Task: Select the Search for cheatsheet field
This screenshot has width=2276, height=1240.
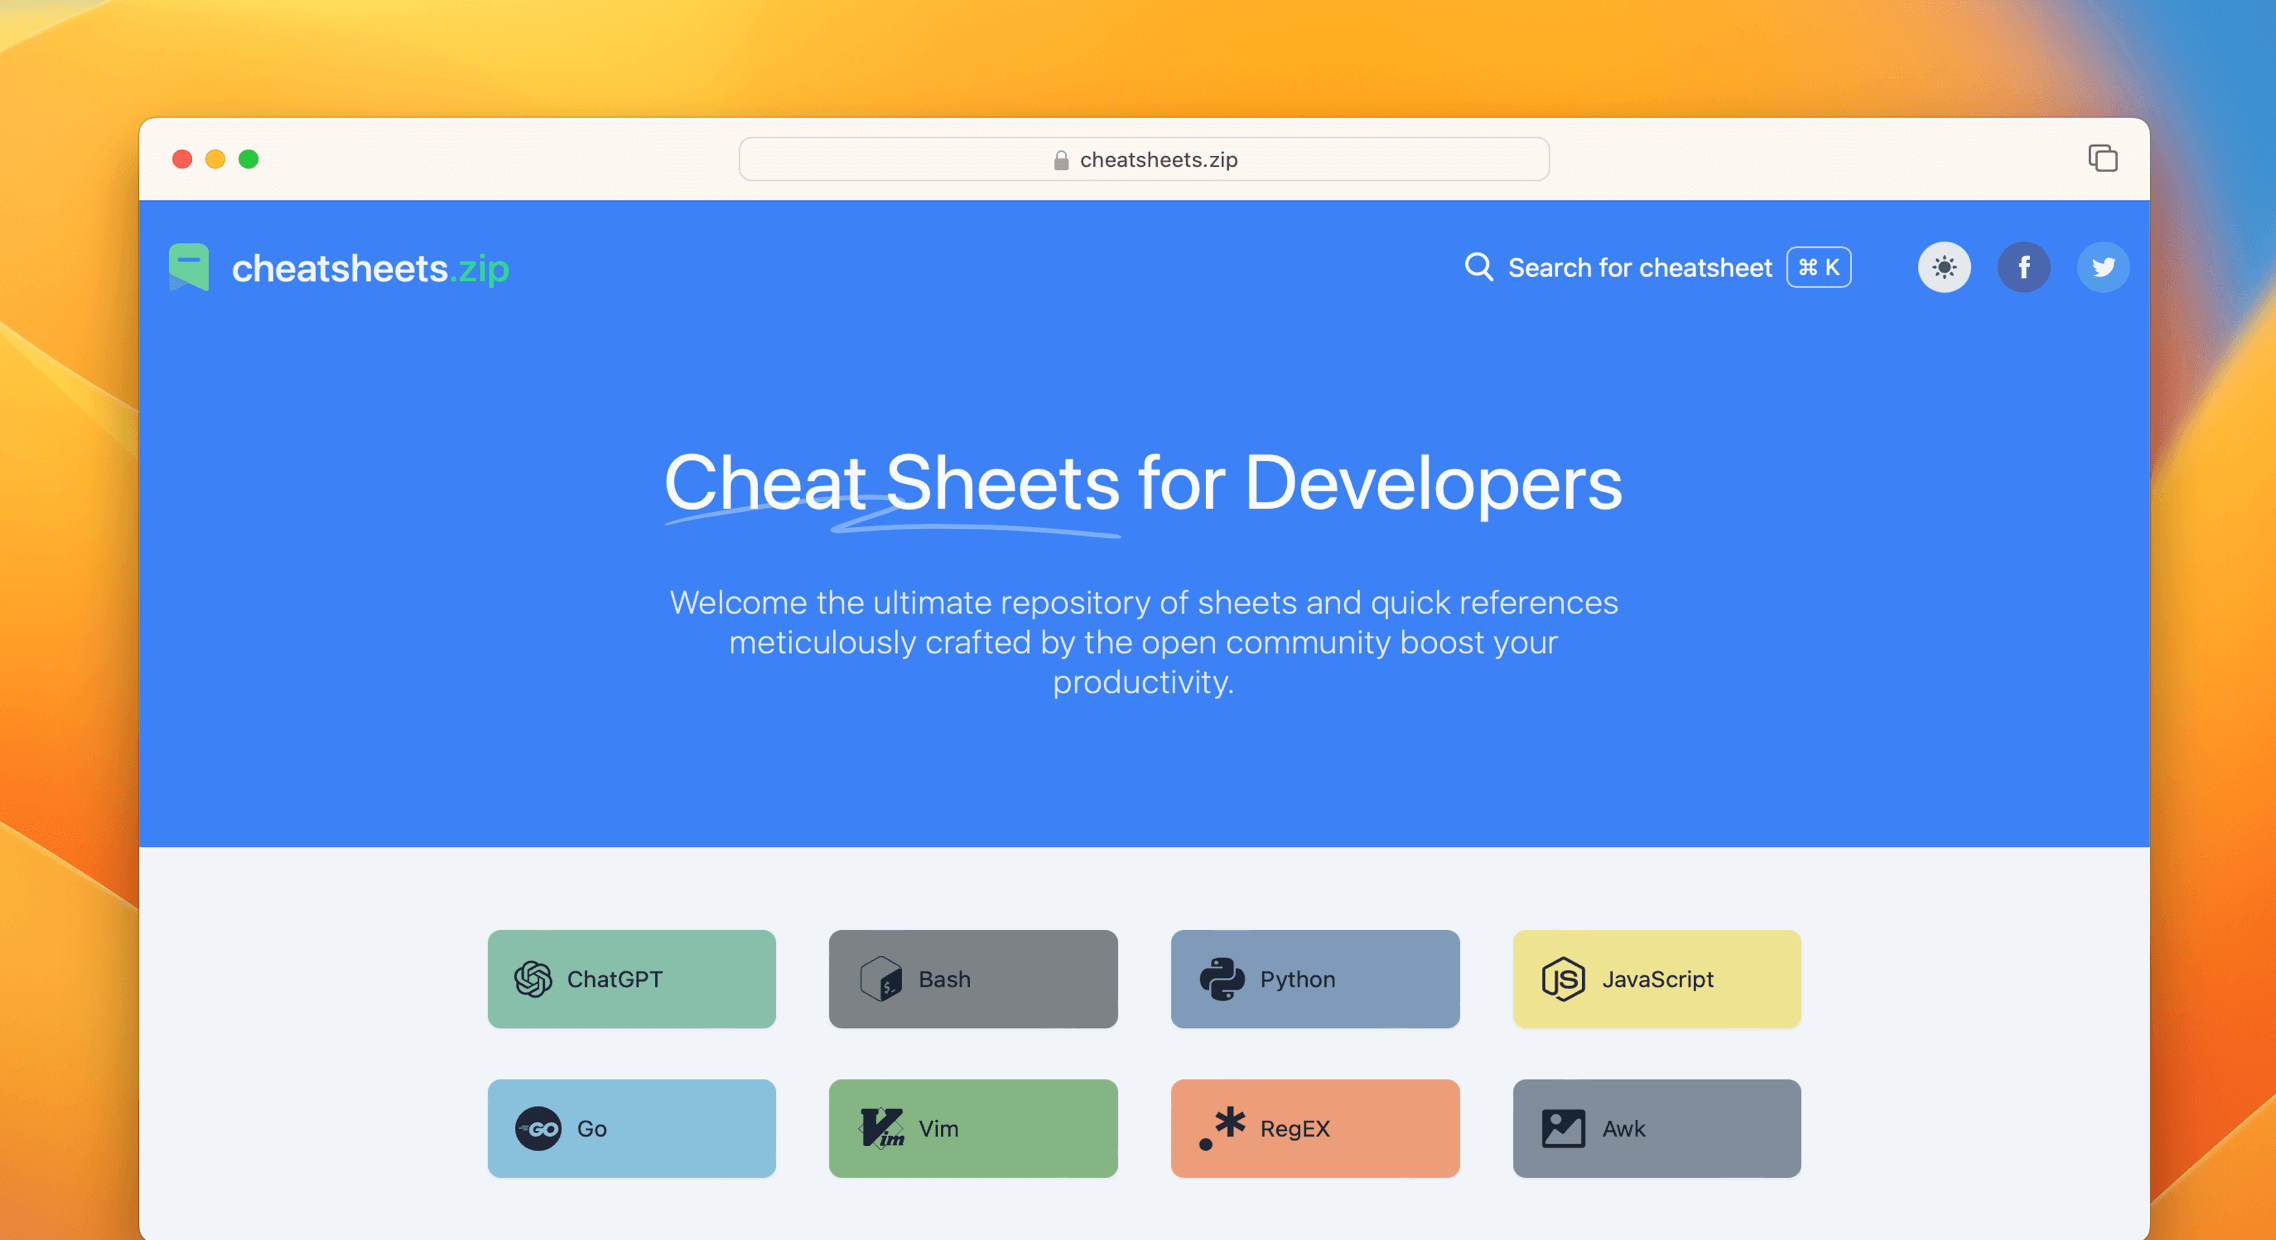Action: [1640, 267]
